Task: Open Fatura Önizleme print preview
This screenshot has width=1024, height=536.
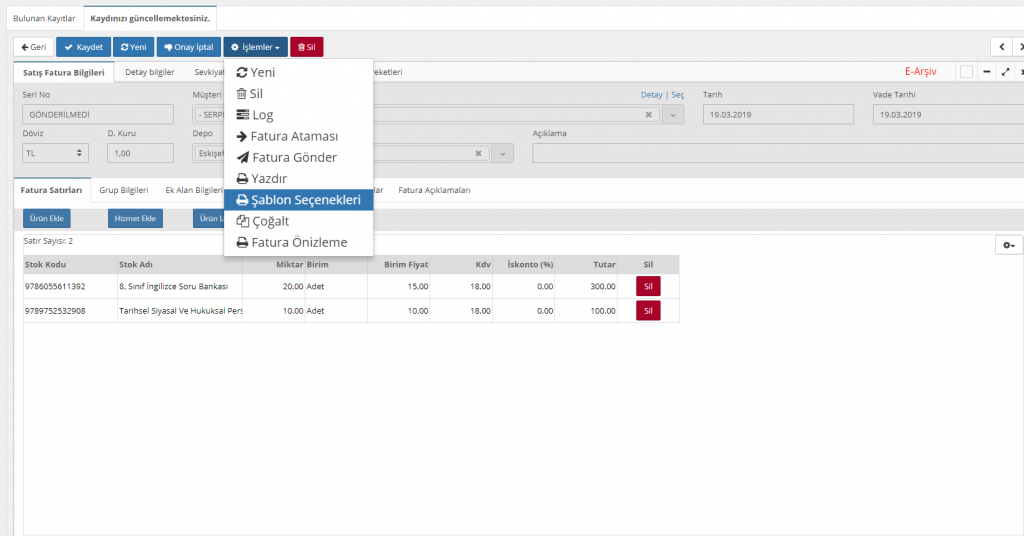Action: pos(298,242)
